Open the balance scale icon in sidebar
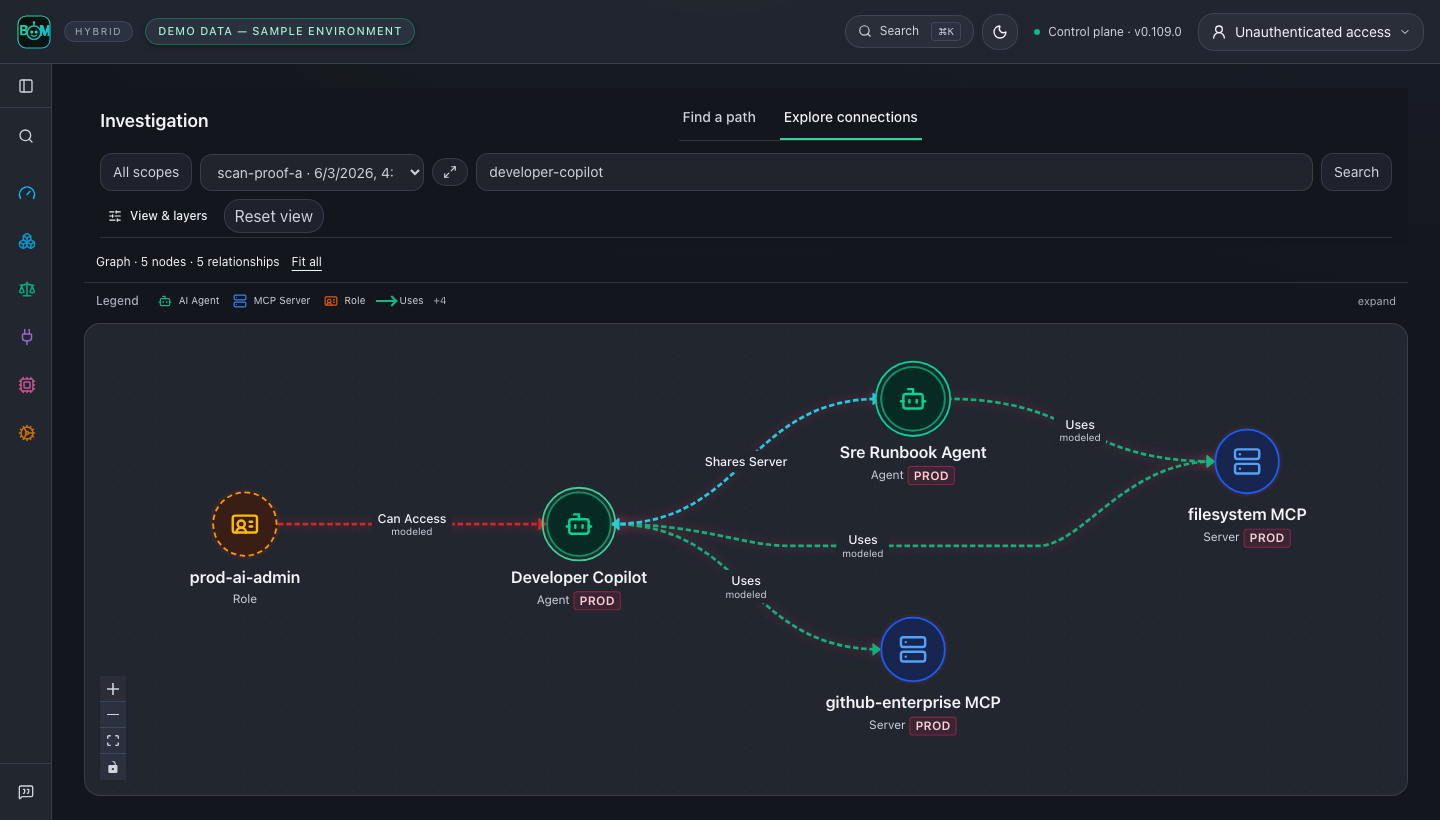 (x=27, y=289)
